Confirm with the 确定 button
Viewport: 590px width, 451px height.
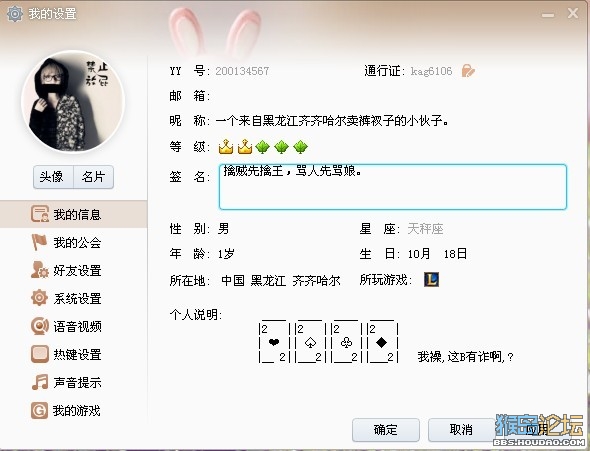(x=386, y=430)
